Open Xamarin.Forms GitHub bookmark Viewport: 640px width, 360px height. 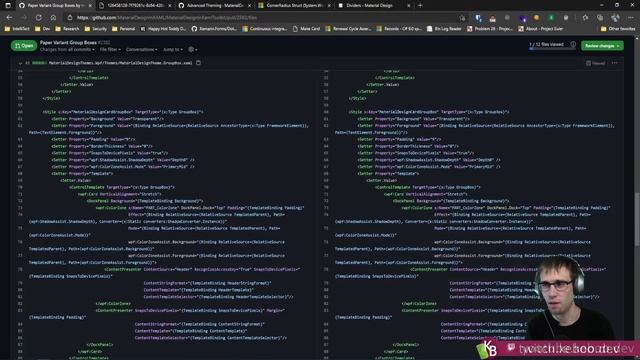[x=214, y=29]
